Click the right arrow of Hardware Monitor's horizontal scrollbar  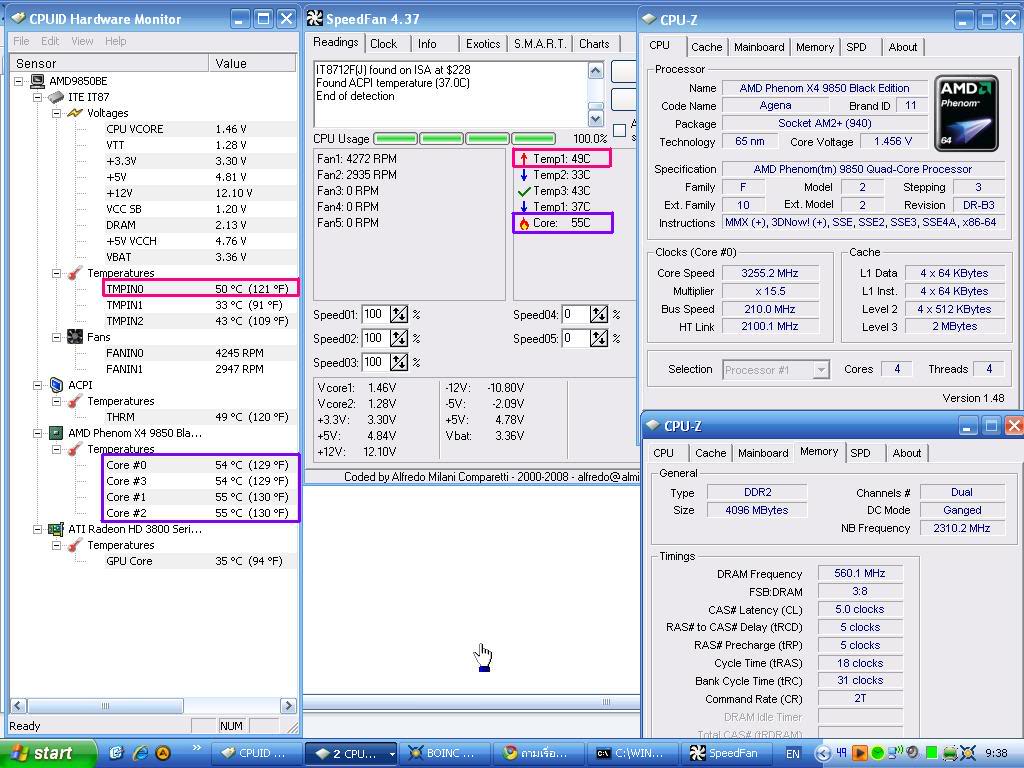(288, 705)
